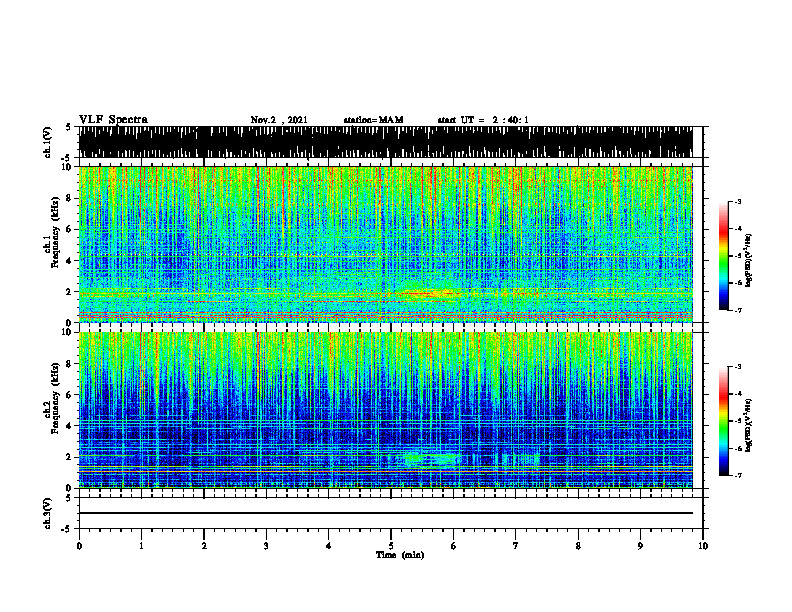
Task: Click the 4 kHz tick on ch.1 frequency axis
Action: (x=70, y=261)
